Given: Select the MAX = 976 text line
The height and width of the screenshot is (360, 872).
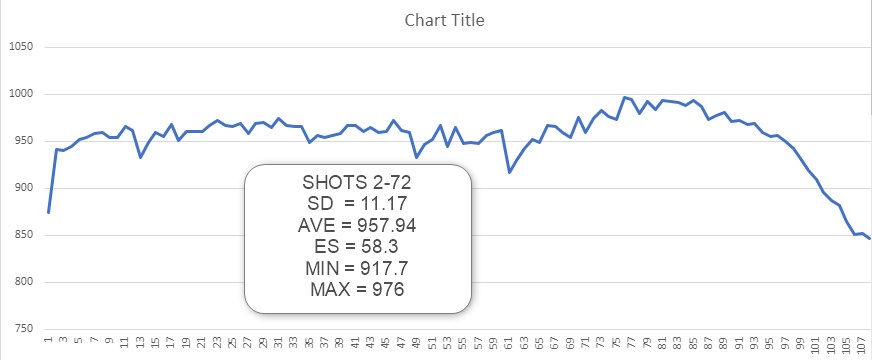Looking at the screenshot, I should click(358, 290).
